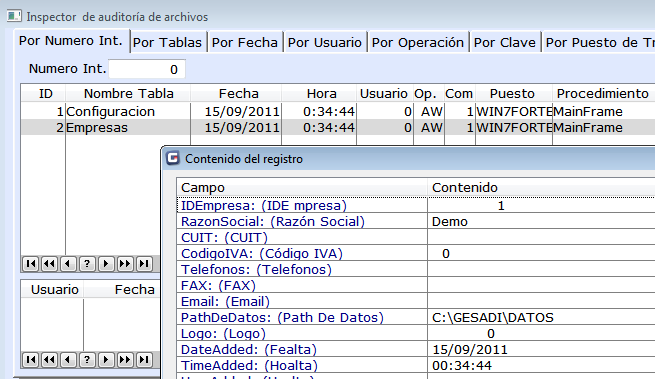This screenshot has height=379, width=655.
Task: Select the TimeAdded field row
Action: point(416,366)
